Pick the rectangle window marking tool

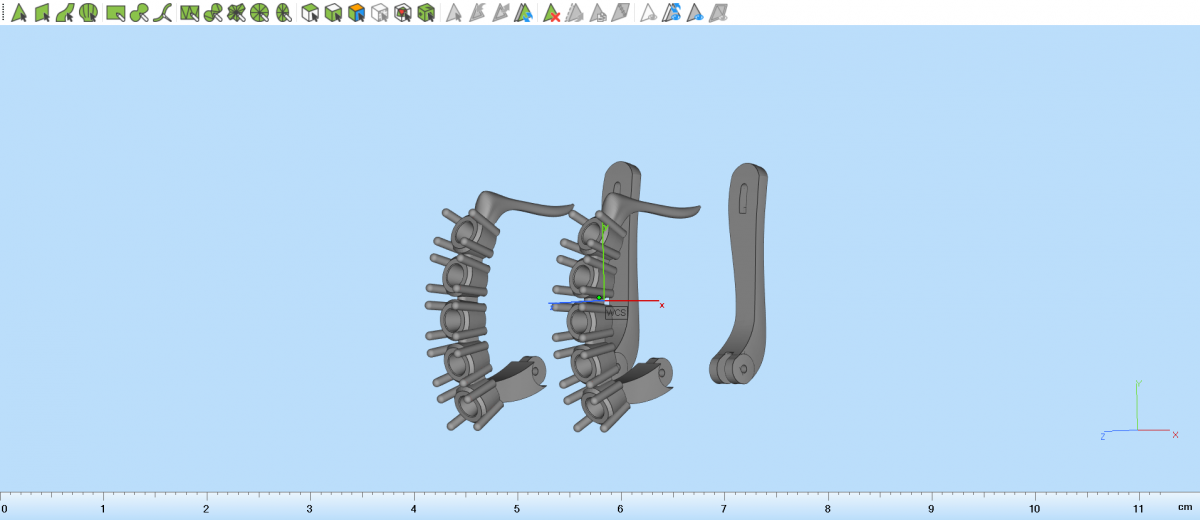tap(115, 13)
